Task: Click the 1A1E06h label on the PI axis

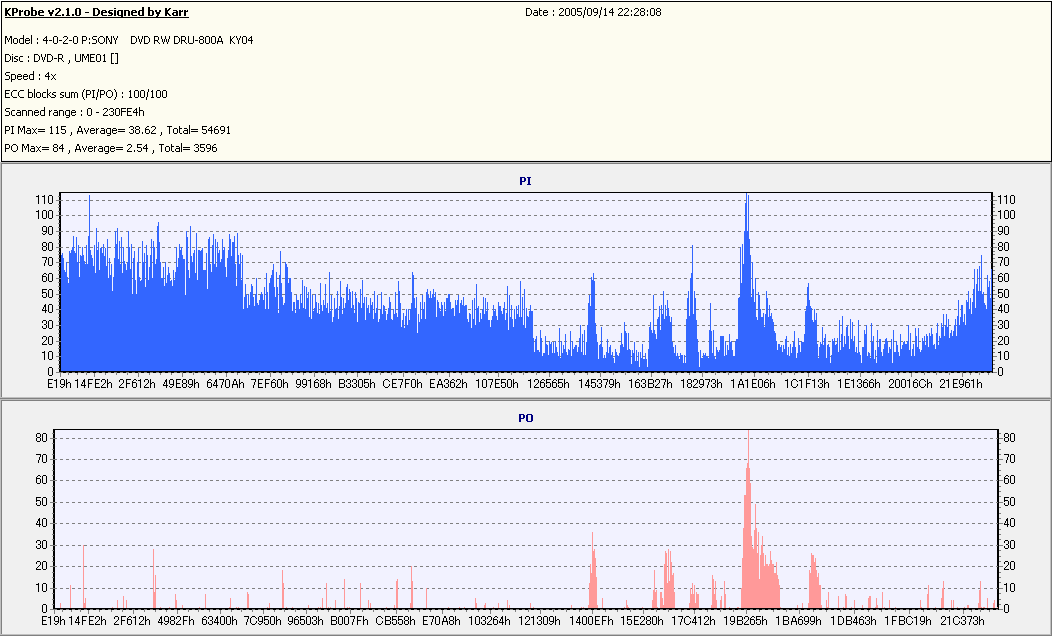Action: [x=753, y=384]
